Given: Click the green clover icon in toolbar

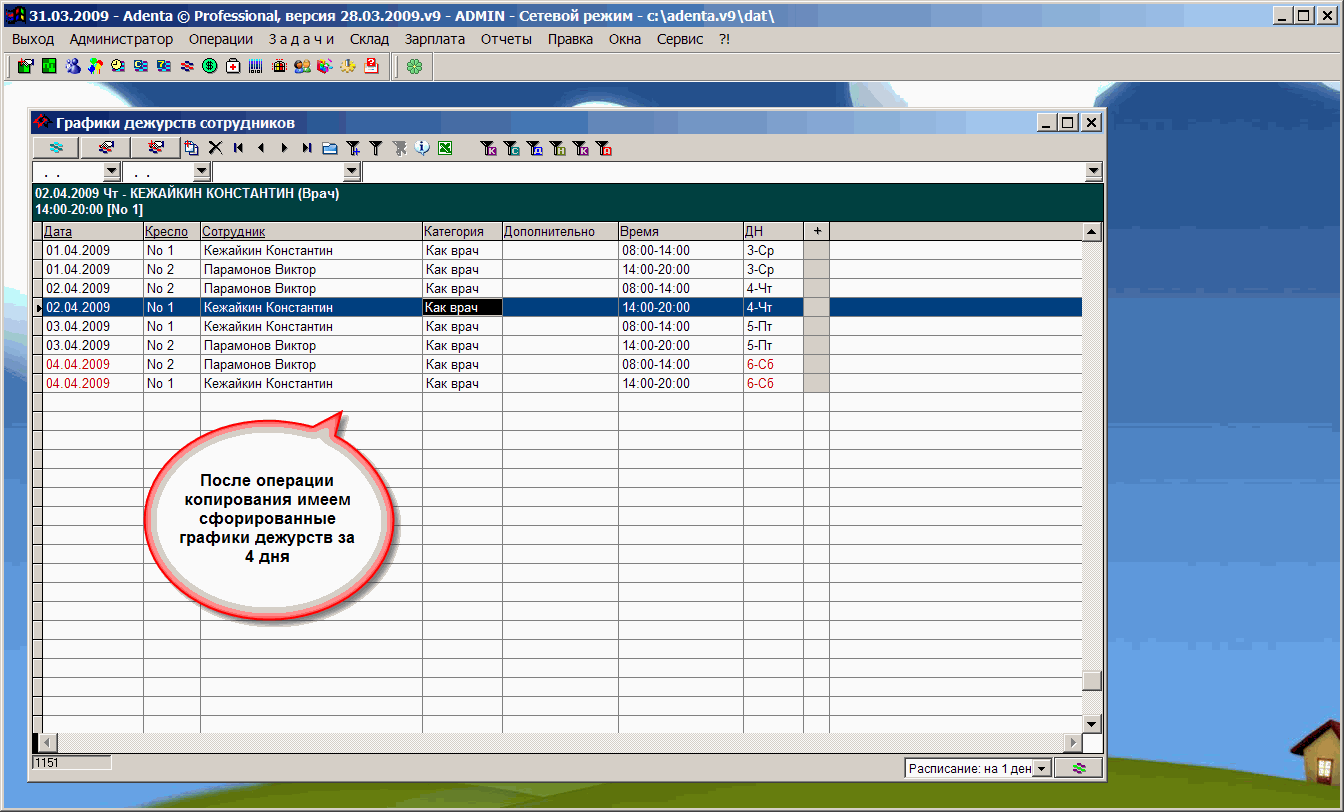Looking at the screenshot, I should click(414, 67).
